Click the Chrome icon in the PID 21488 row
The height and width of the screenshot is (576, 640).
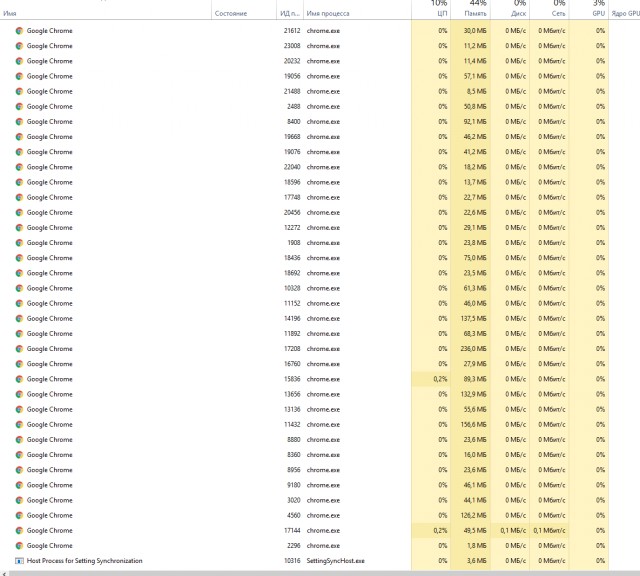point(19,91)
